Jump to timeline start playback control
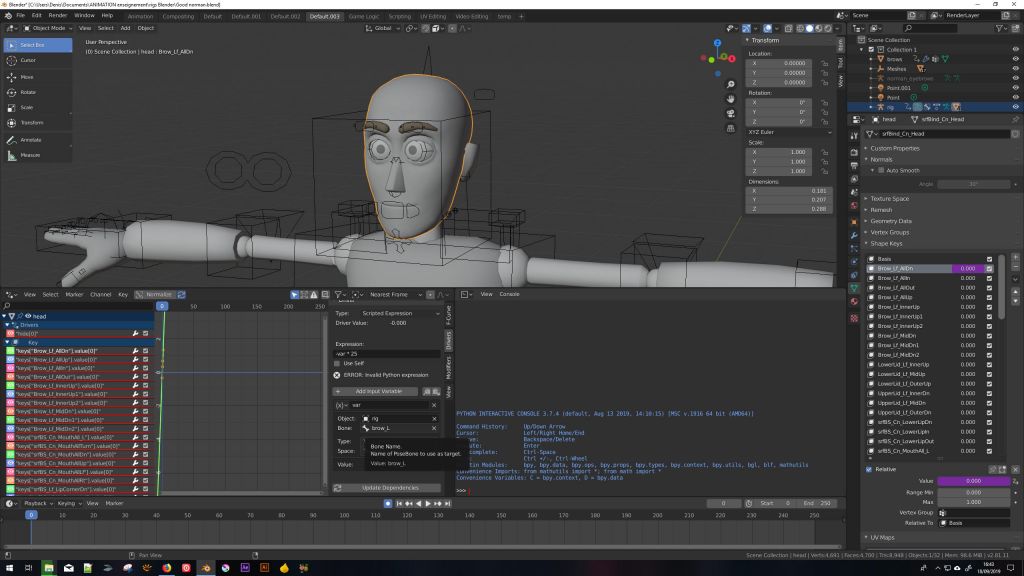1024x576 pixels. pyautogui.click(x=399, y=504)
